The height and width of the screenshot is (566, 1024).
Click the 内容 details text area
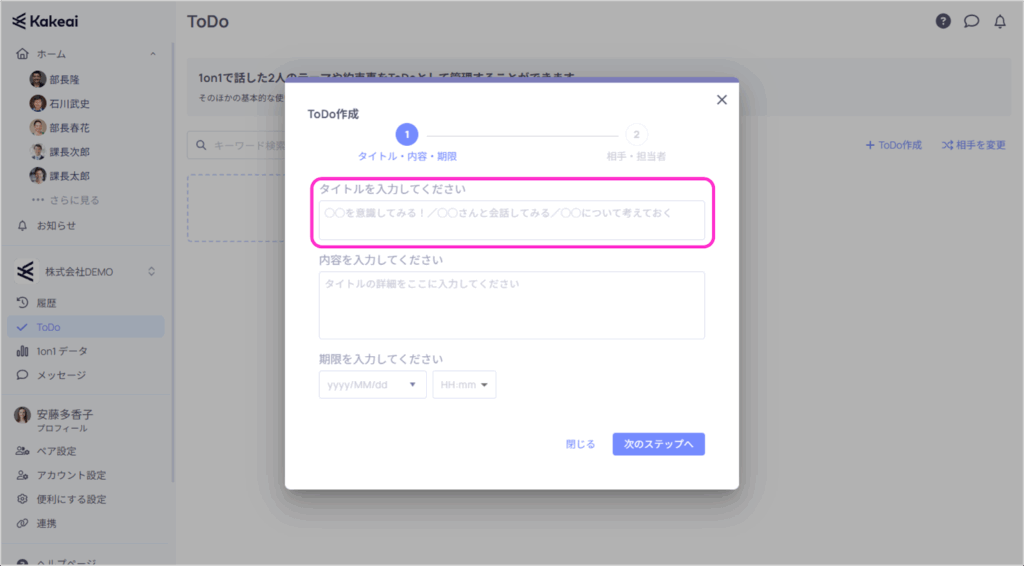[x=511, y=305]
